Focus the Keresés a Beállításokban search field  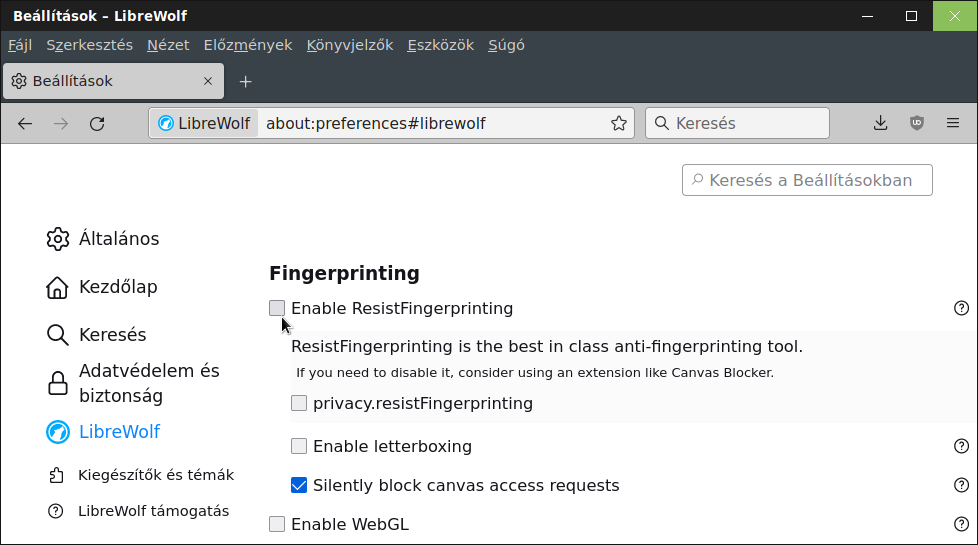[807, 180]
